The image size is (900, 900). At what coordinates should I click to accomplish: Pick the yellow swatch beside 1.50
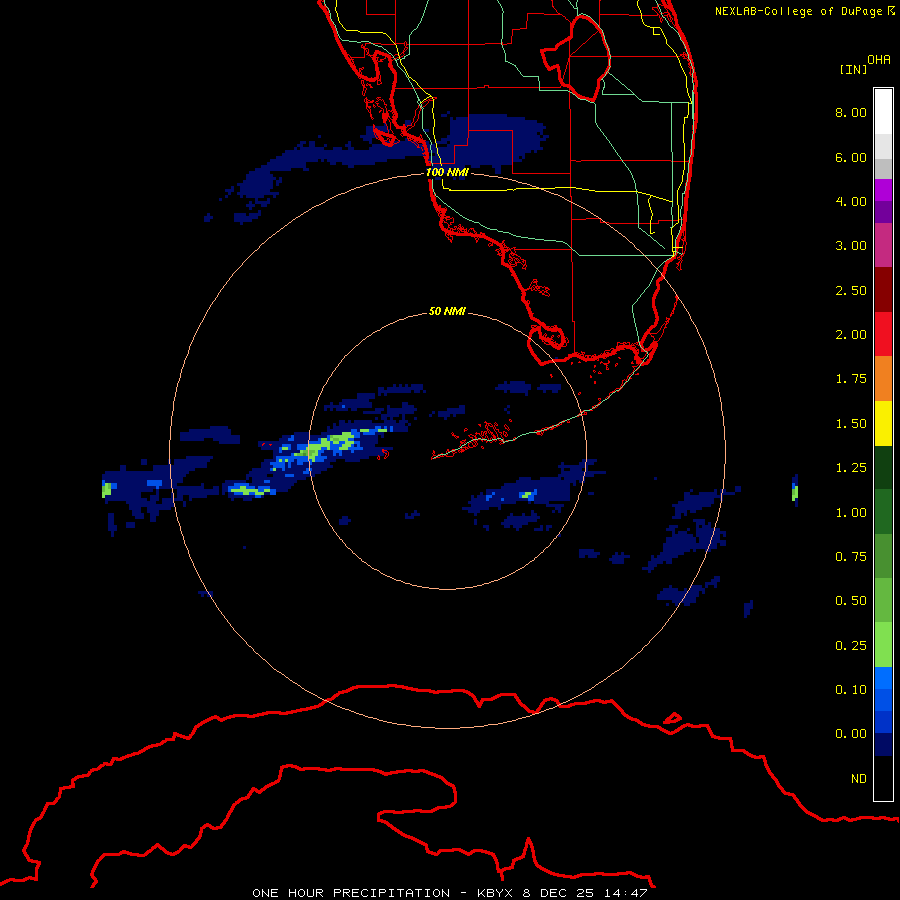click(883, 424)
